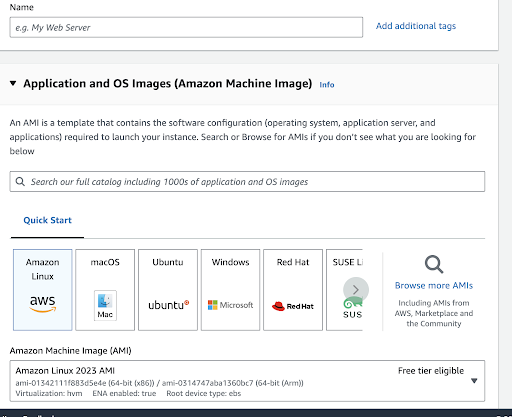Screen dimensions: 512x417
Task: Click the Amazon Machine Image (AMI) label
Action: coord(70,351)
